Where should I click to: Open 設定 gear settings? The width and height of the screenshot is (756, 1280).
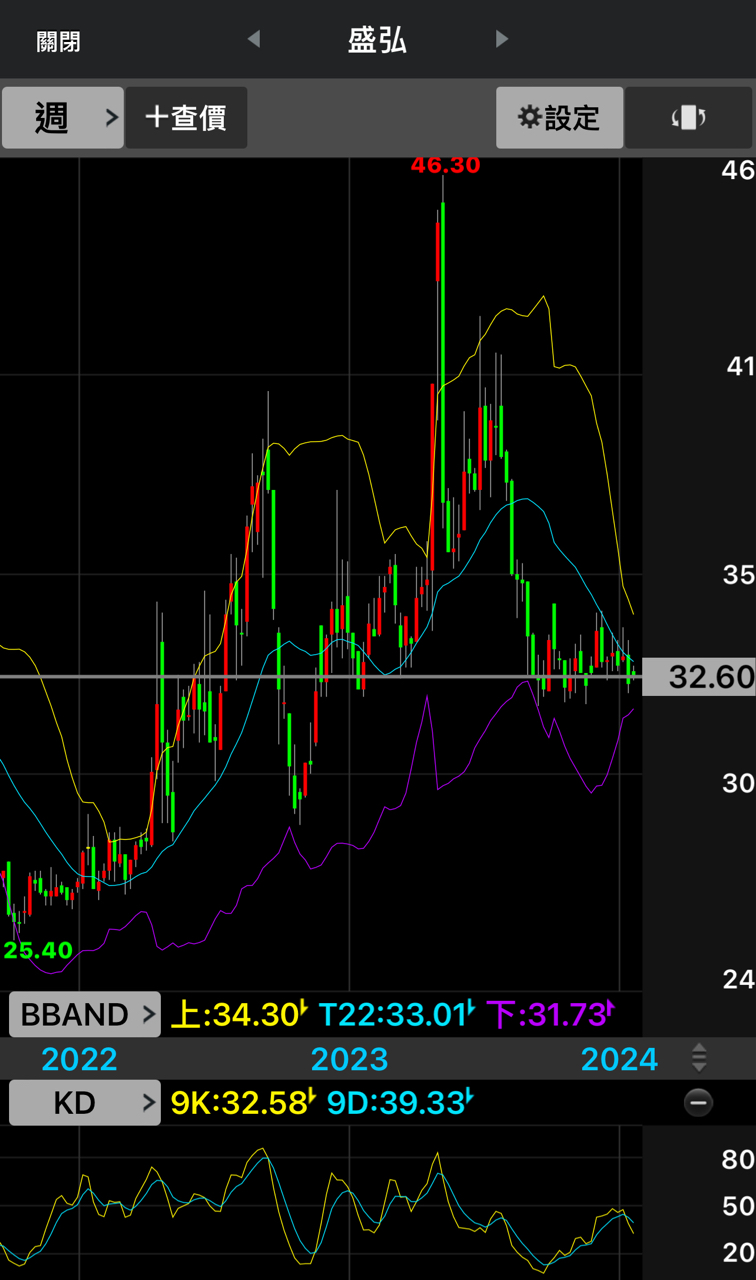click(560, 118)
